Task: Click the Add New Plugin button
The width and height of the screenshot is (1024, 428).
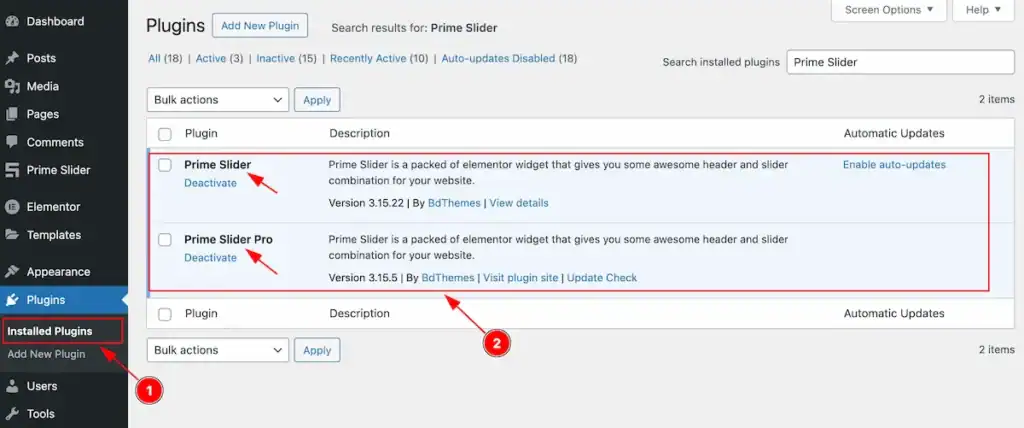Action: tap(260, 26)
